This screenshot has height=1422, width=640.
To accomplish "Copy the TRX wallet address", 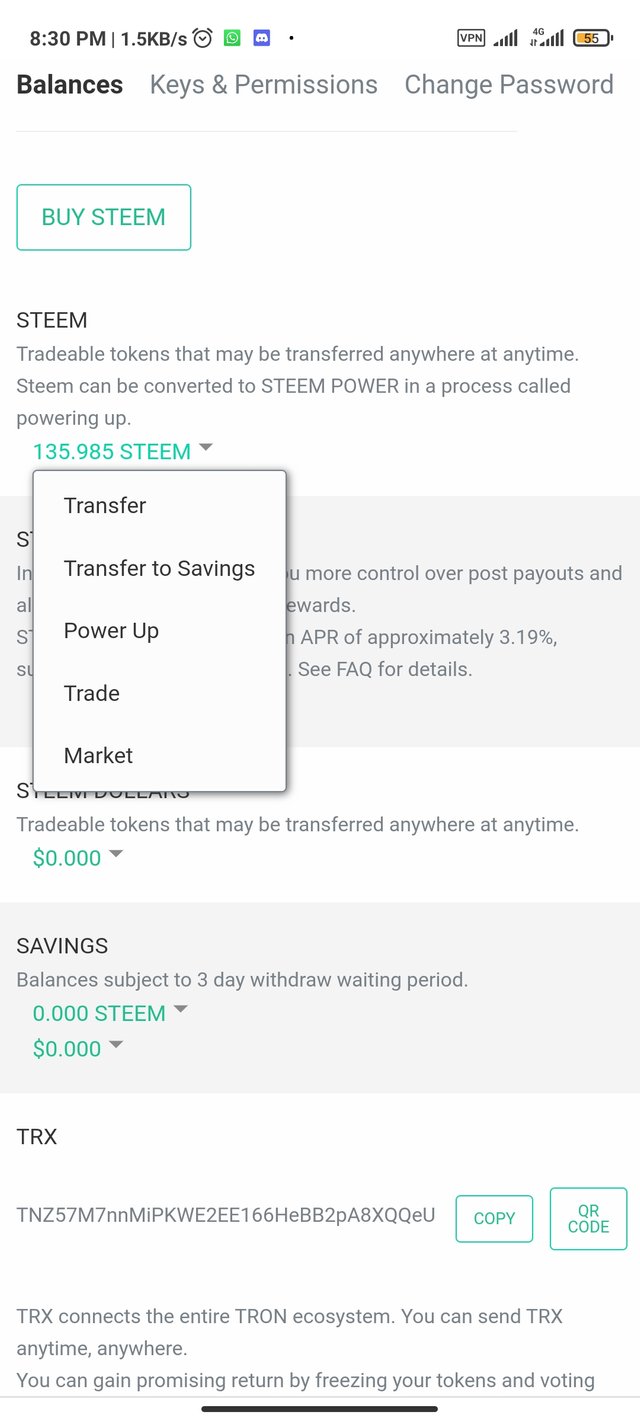I will coord(494,1218).
